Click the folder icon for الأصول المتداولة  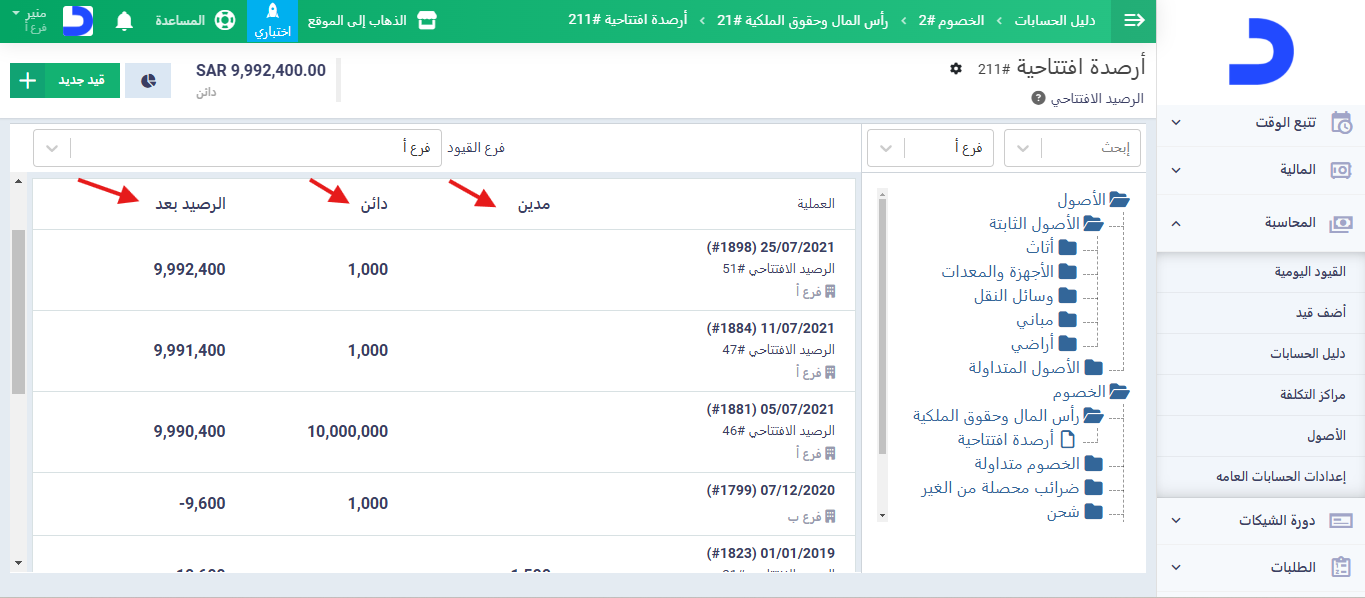pyautogui.click(x=1093, y=368)
